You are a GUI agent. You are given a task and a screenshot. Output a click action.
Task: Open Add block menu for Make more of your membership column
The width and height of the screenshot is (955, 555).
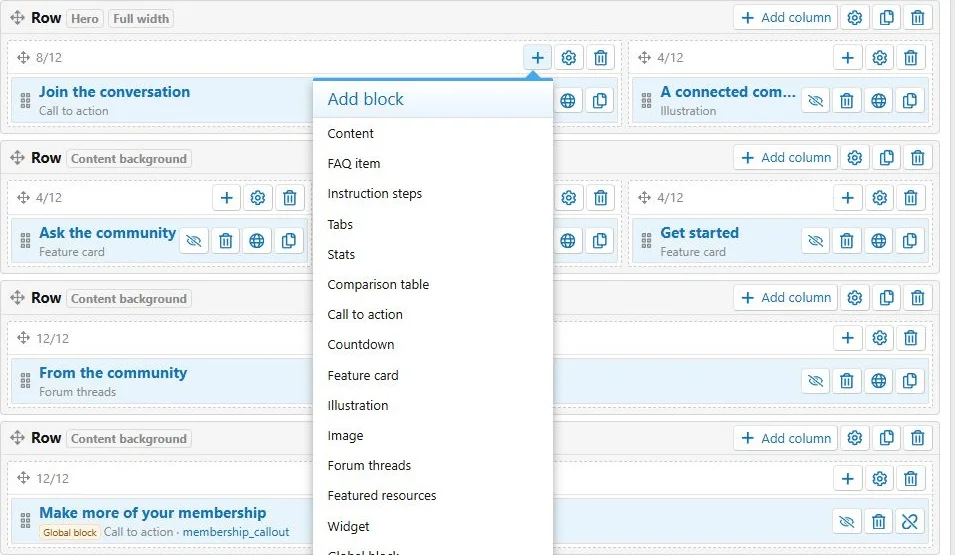click(847, 478)
